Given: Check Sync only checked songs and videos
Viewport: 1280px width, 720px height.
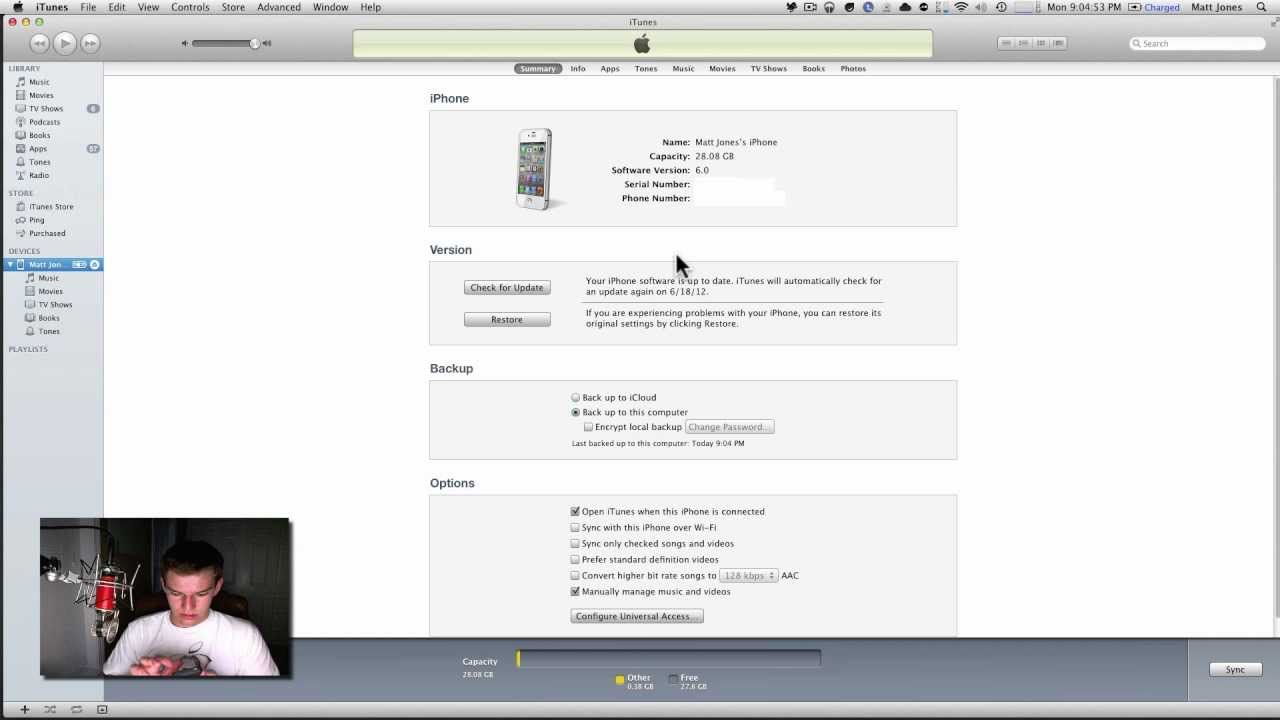Looking at the screenshot, I should click(x=575, y=543).
